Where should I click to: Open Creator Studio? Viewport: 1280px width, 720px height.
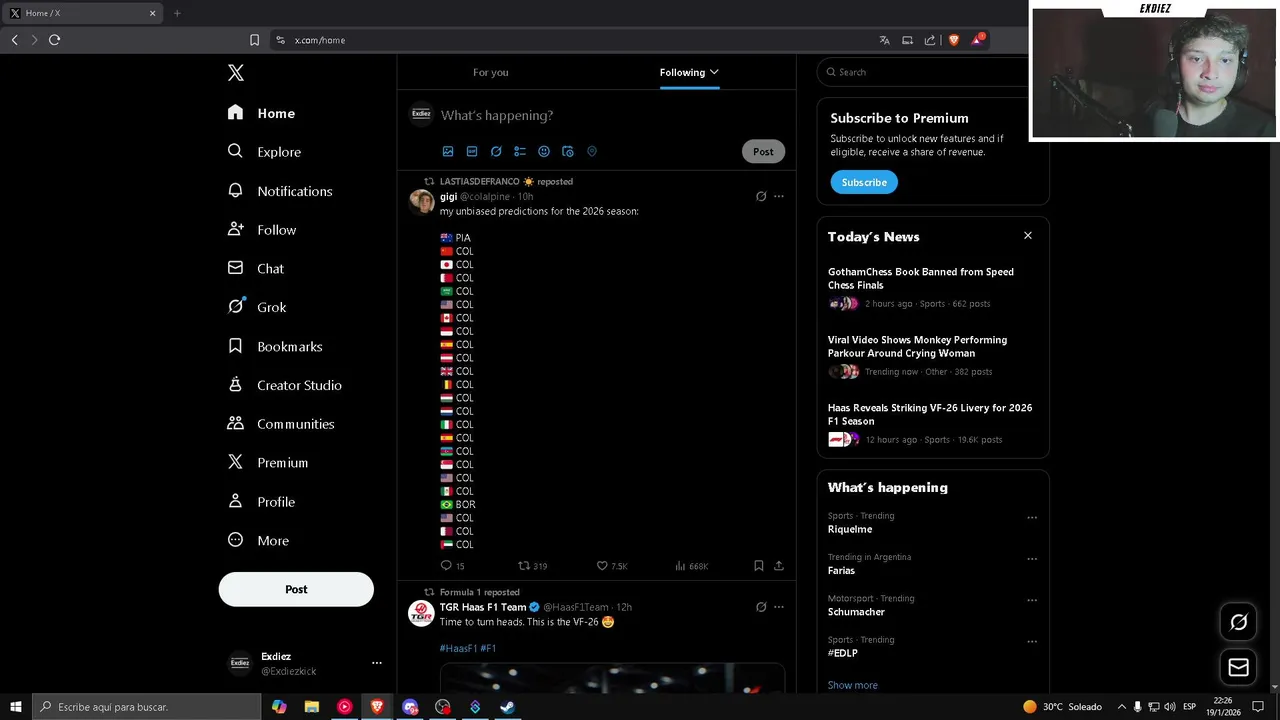coord(285,385)
